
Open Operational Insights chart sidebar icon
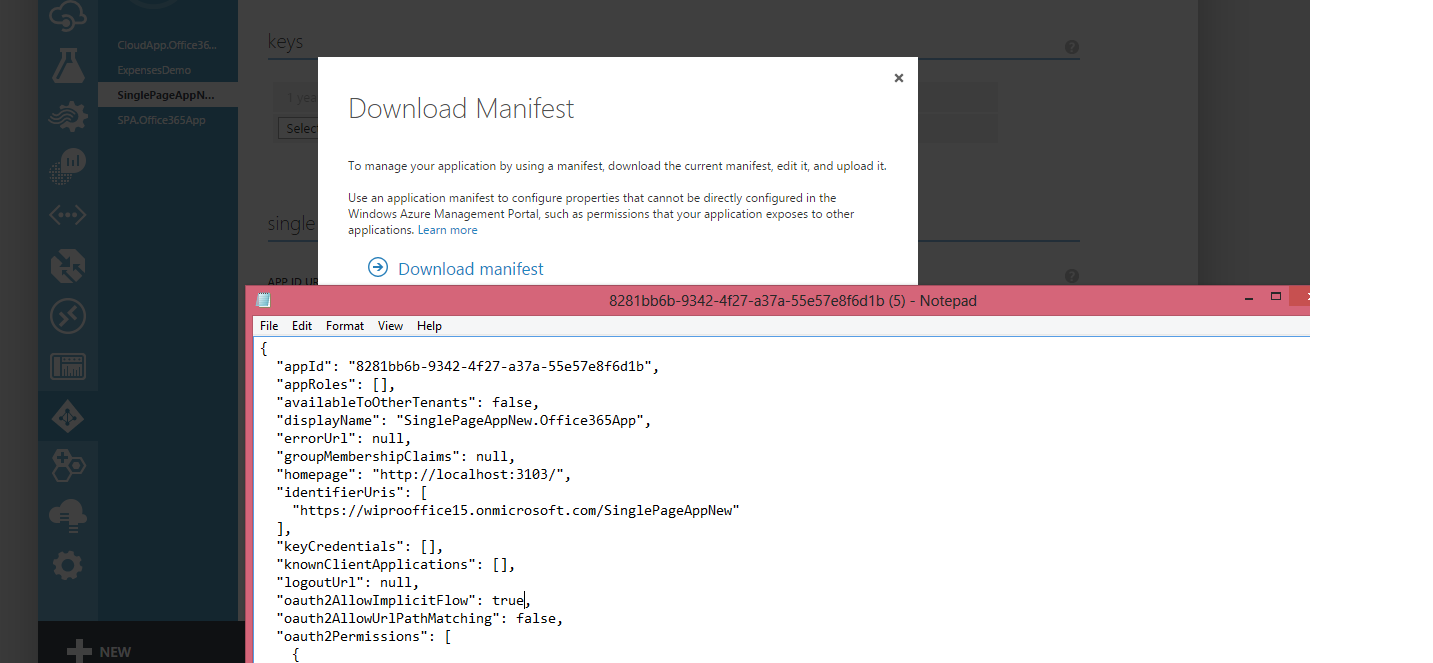point(68,165)
